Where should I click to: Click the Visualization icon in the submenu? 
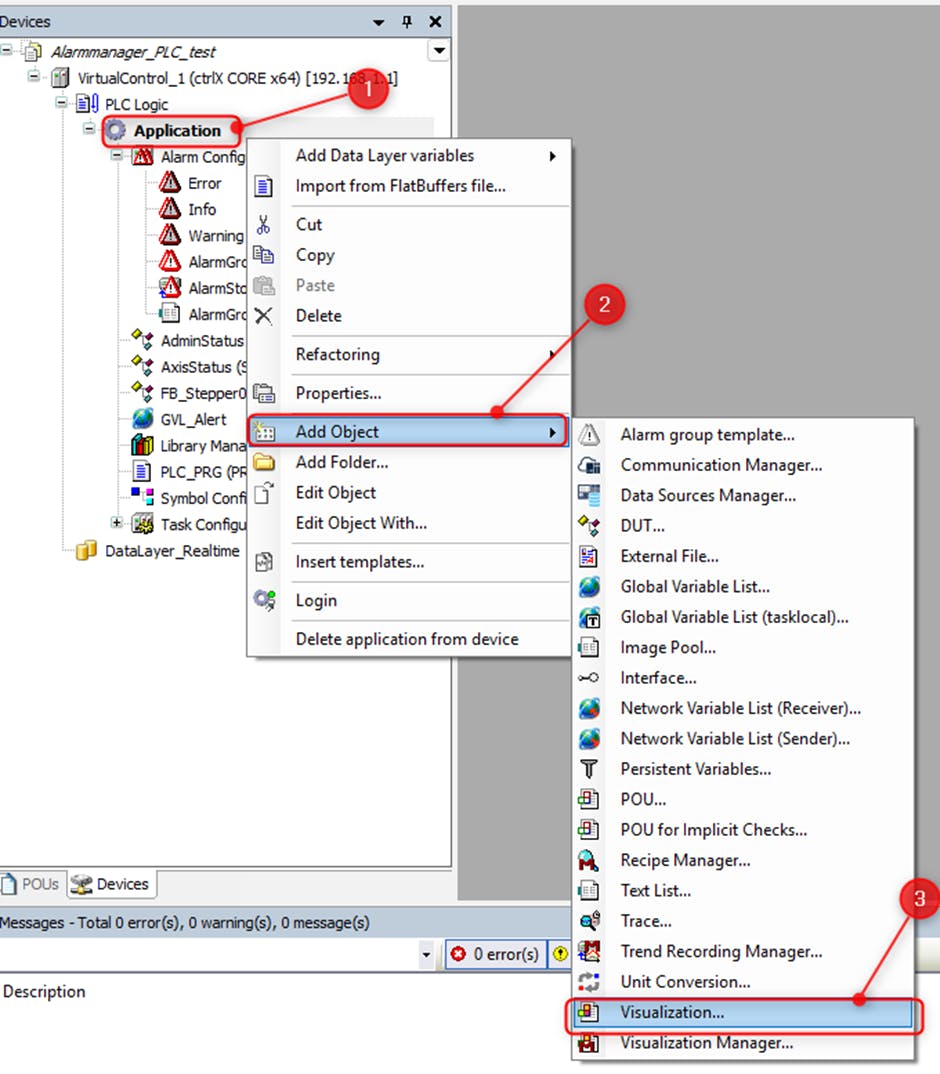point(590,1012)
